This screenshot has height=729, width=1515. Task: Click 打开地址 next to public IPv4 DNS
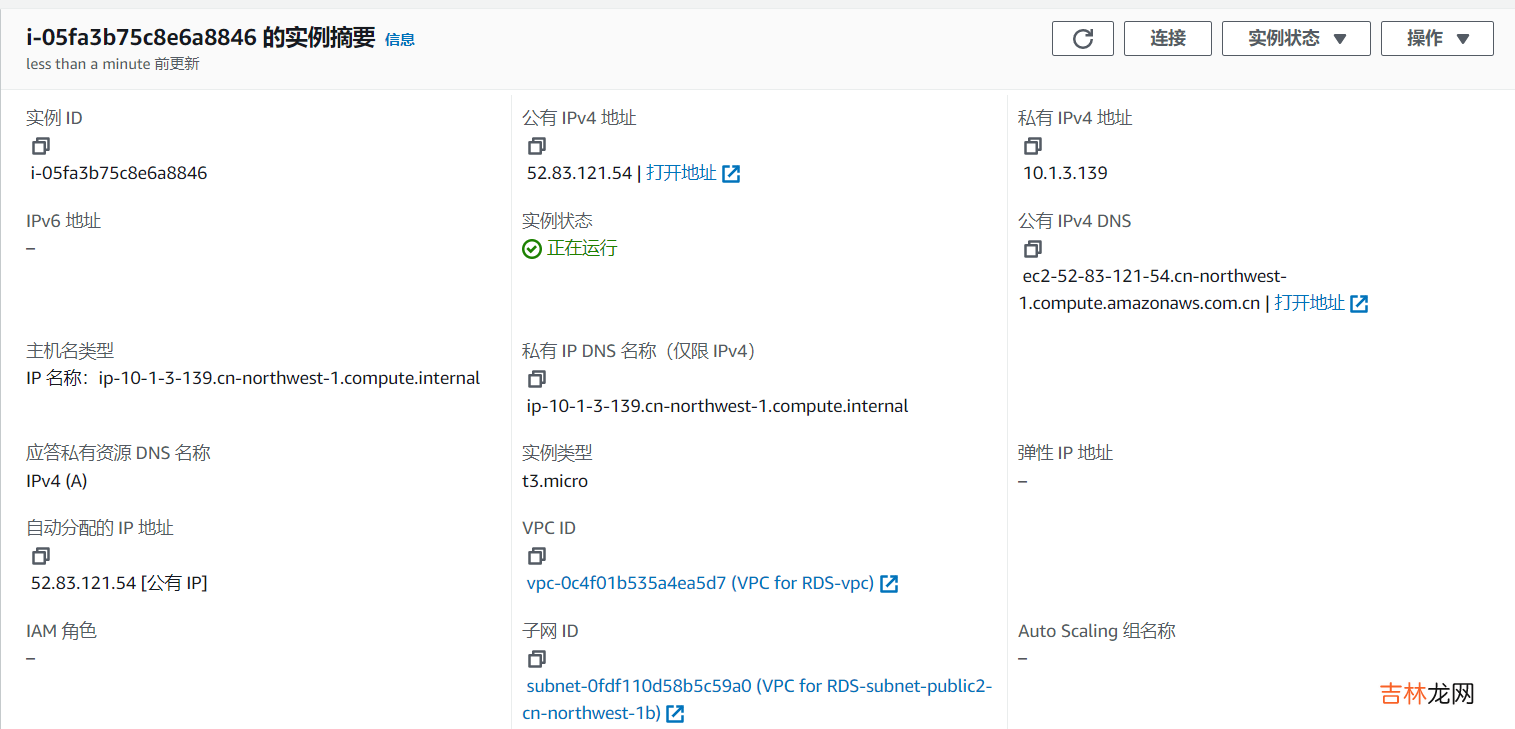[x=1309, y=303]
